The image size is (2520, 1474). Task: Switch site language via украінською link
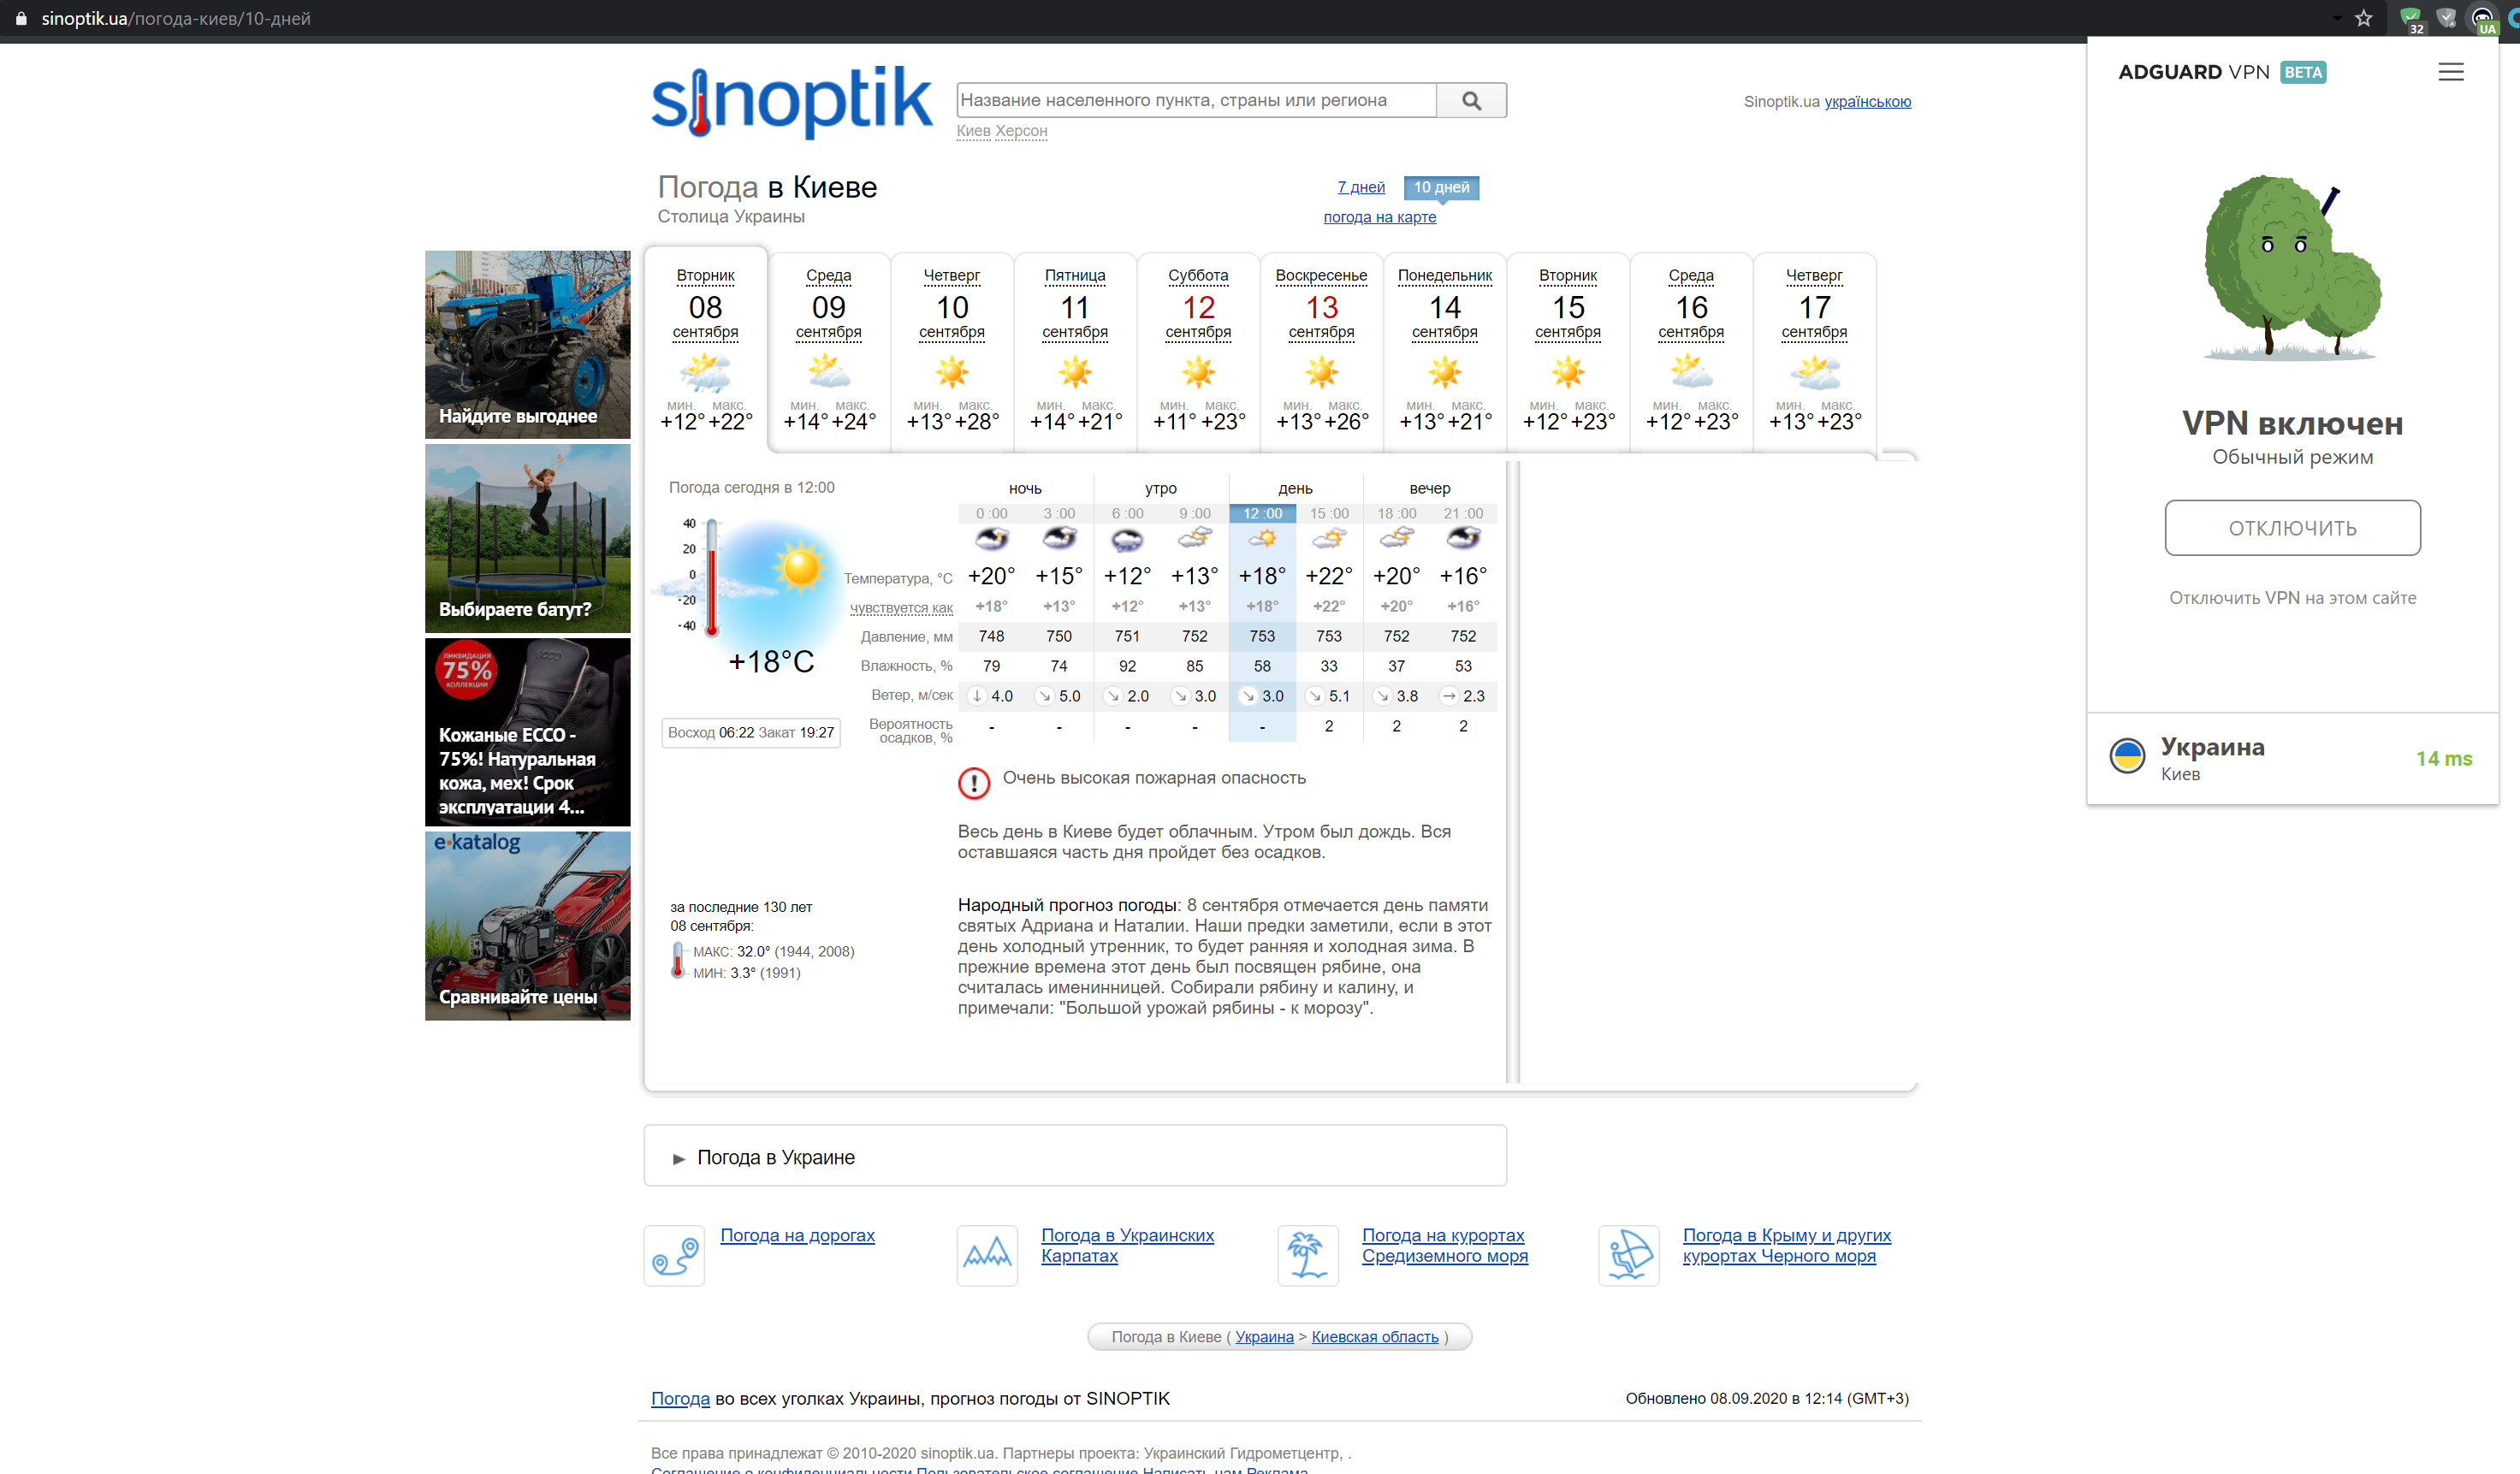1868,101
